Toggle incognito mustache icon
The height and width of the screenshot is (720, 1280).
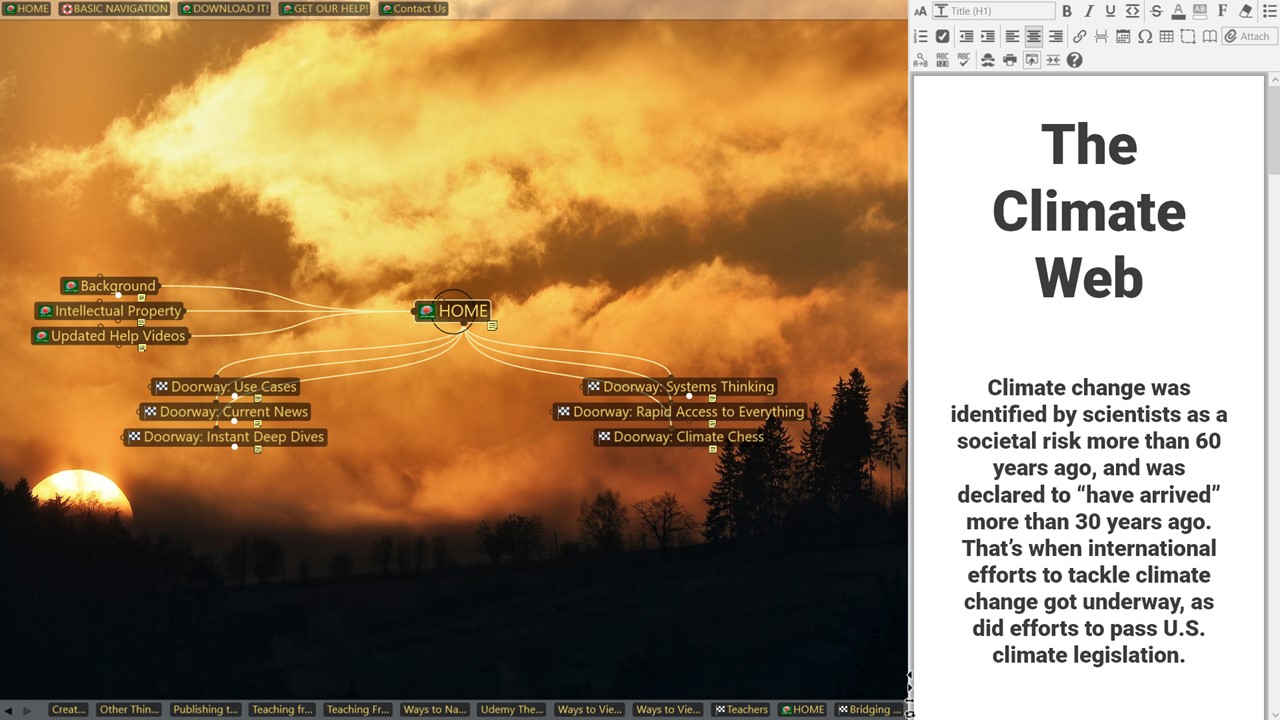[x=988, y=60]
